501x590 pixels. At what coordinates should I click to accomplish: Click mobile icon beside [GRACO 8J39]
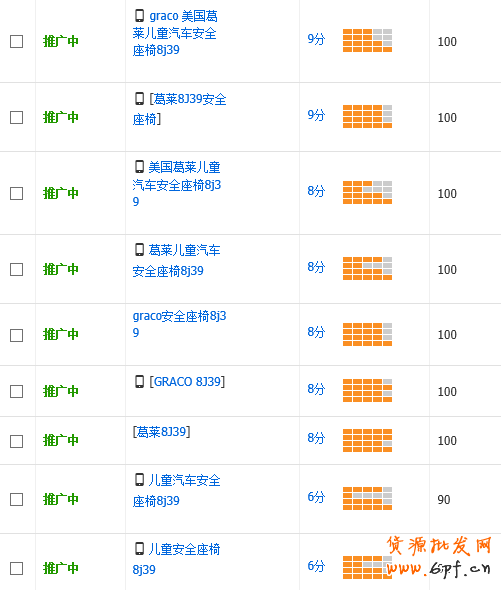(x=139, y=382)
